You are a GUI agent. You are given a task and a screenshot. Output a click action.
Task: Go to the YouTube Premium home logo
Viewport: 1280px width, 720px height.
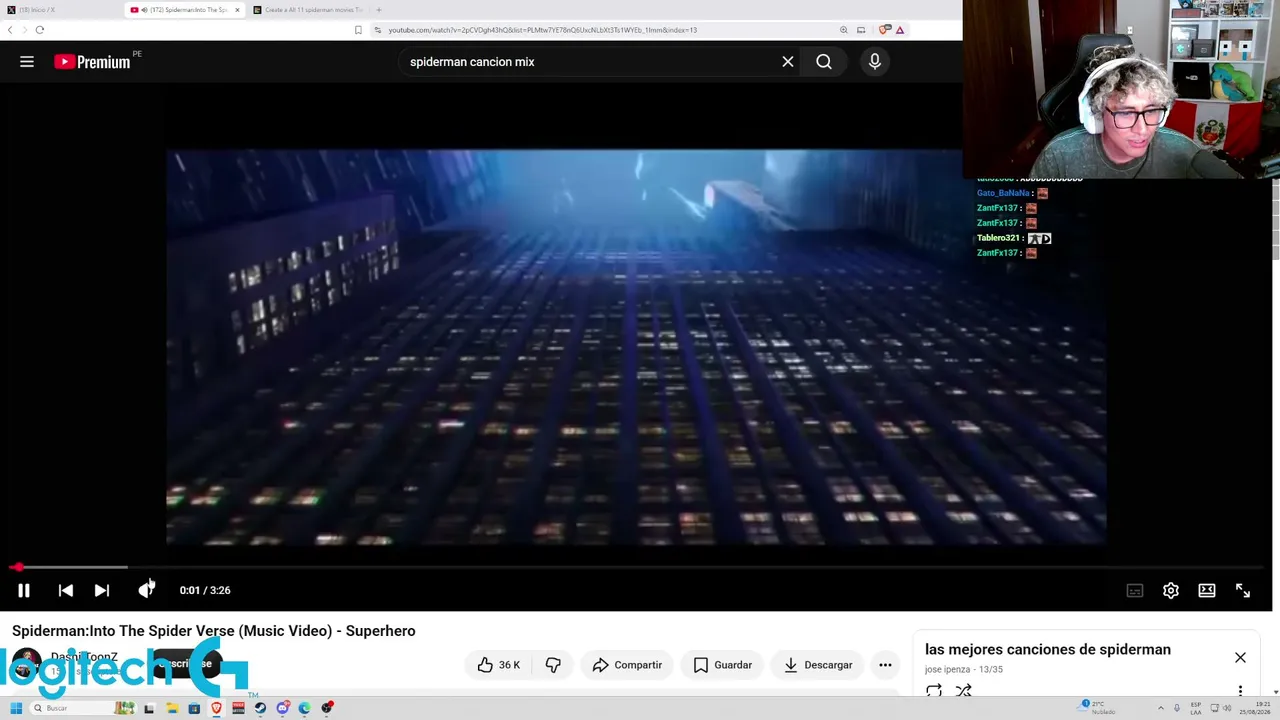click(x=93, y=62)
